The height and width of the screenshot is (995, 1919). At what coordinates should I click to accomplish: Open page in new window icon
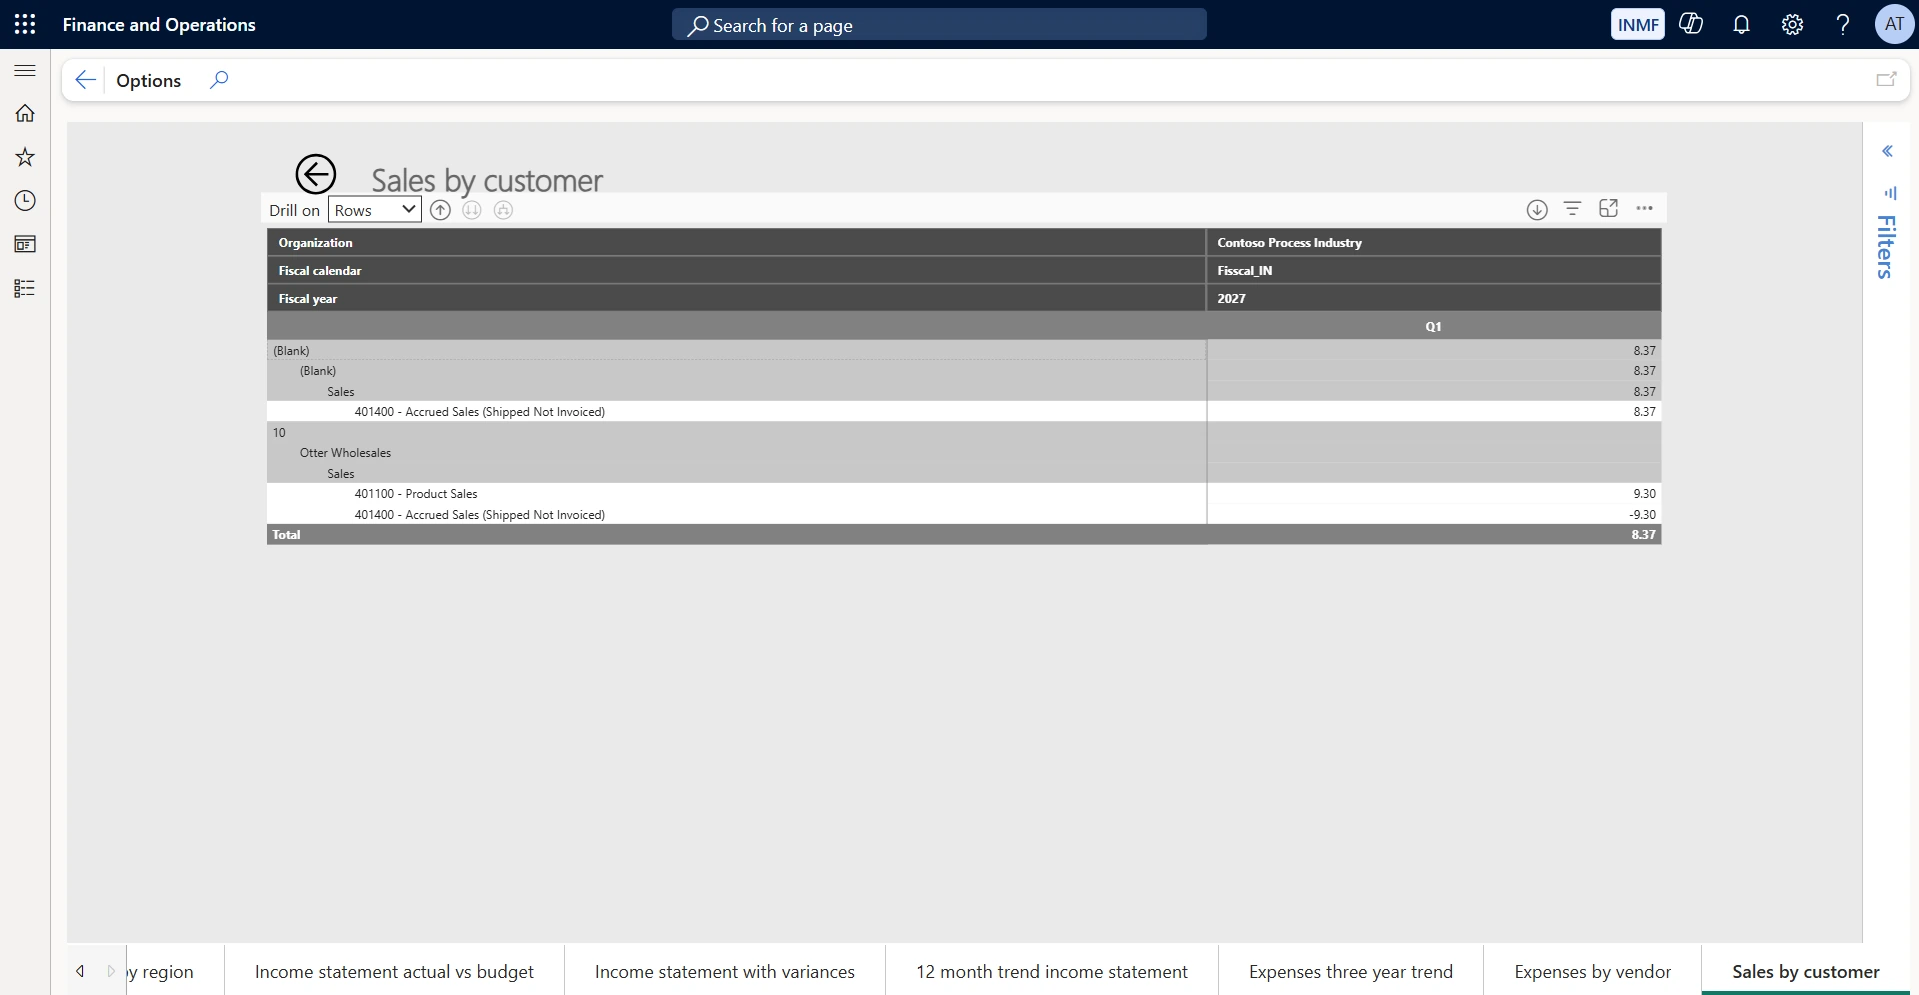pyautogui.click(x=1886, y=80)
